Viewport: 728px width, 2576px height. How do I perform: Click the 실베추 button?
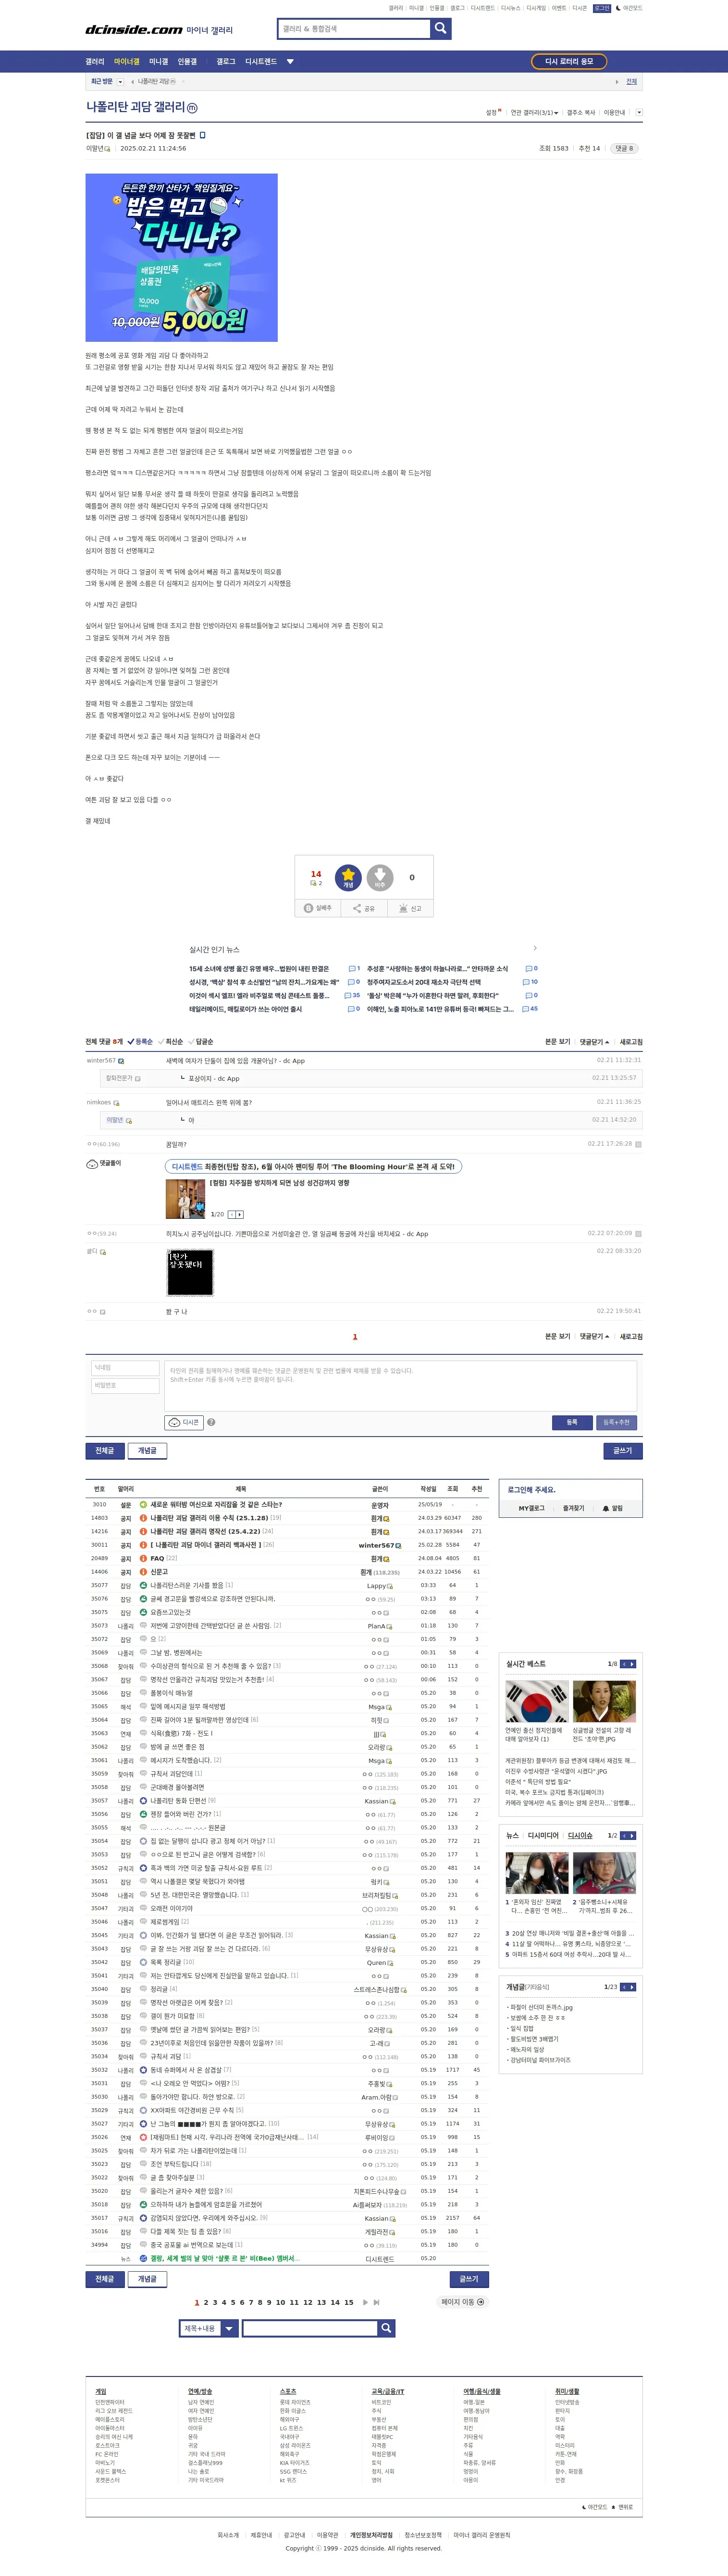point(318,908)
